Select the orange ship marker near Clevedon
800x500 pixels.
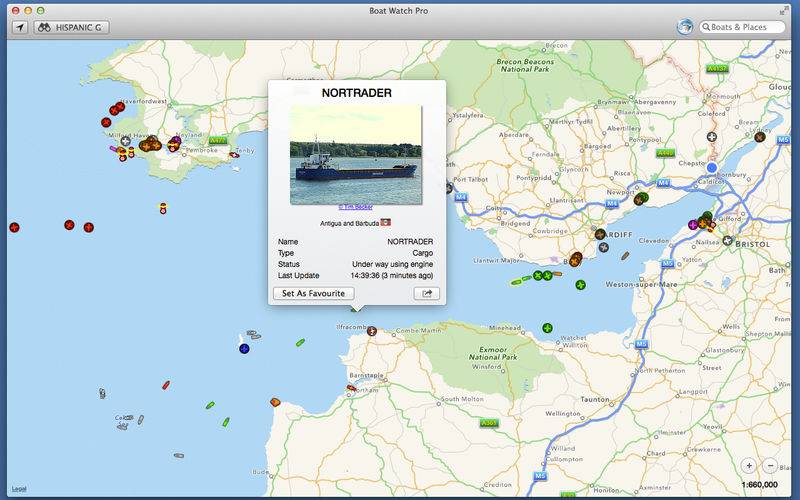(x=626, y=256)
